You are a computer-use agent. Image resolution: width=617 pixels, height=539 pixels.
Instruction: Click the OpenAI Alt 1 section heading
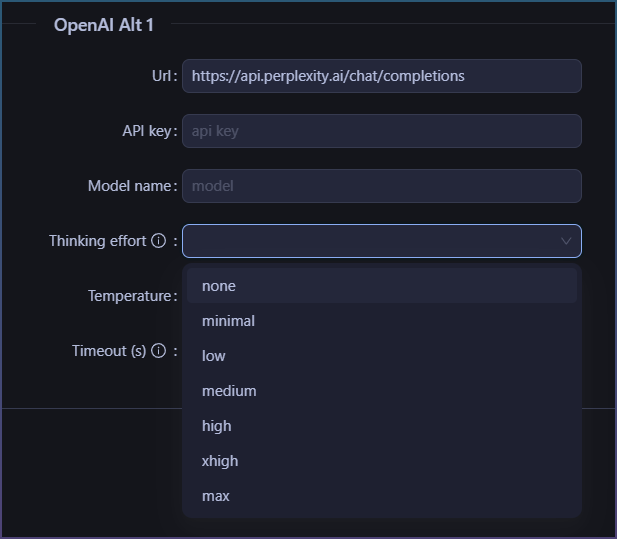point(103,25)
